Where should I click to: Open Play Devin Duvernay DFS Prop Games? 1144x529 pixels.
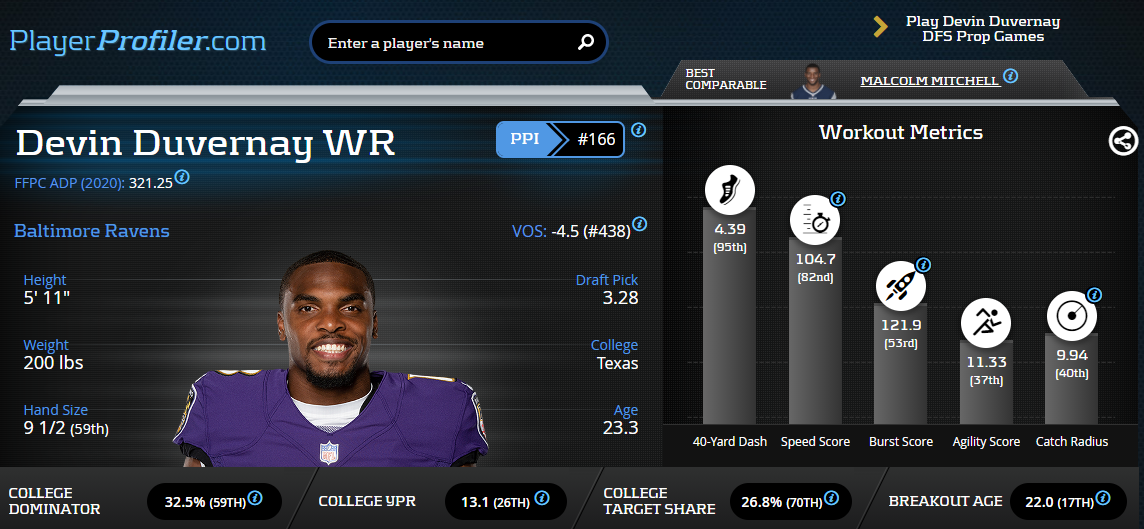point(982,28)
